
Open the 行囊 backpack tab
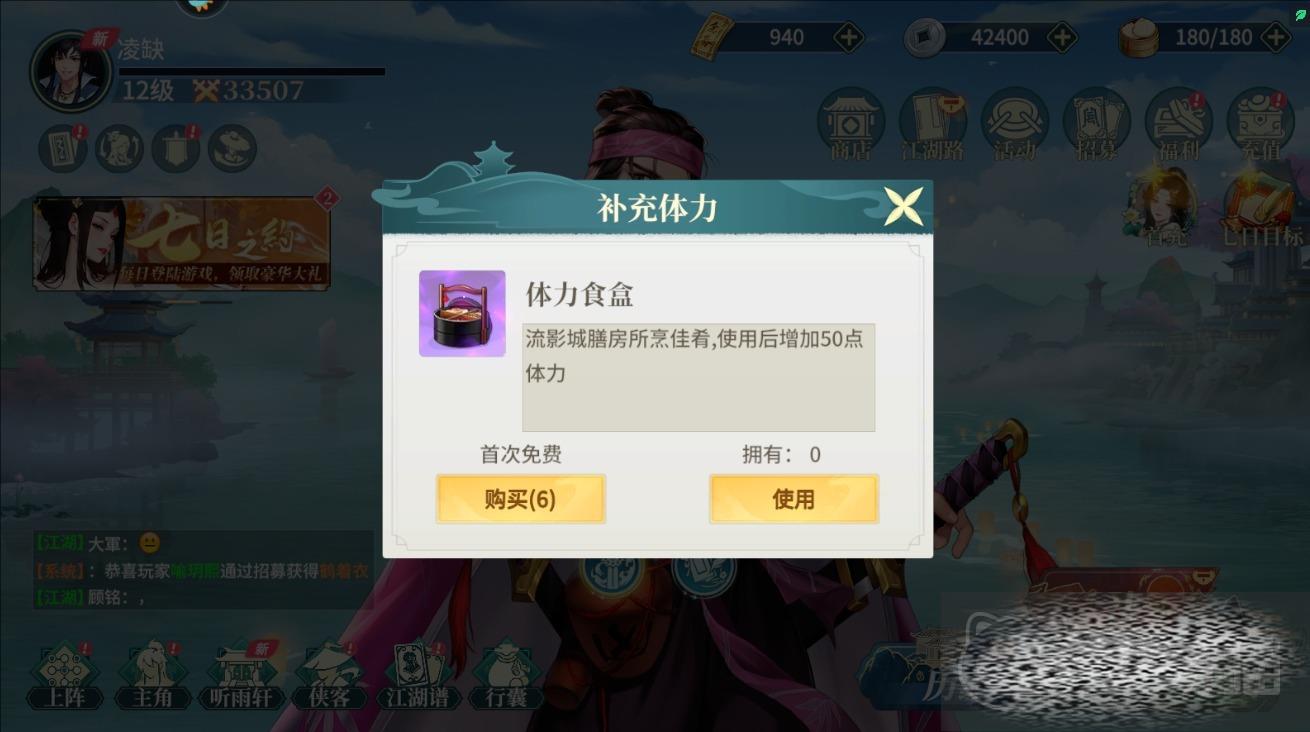point(505,676)
